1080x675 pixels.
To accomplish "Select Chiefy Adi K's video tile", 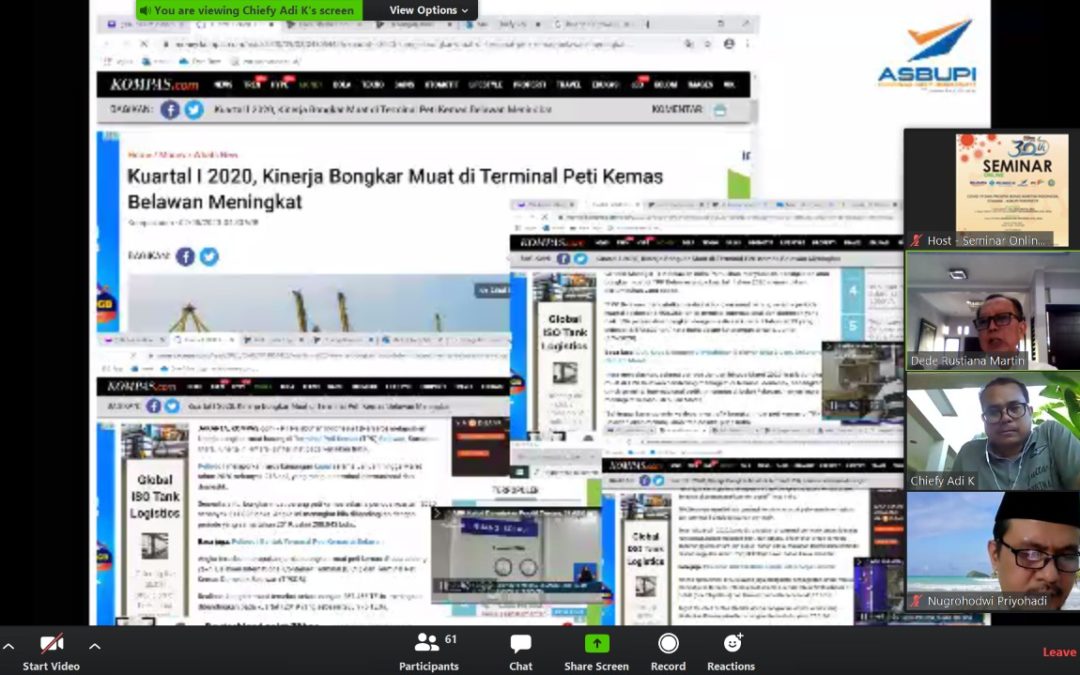I will point(993,431).
